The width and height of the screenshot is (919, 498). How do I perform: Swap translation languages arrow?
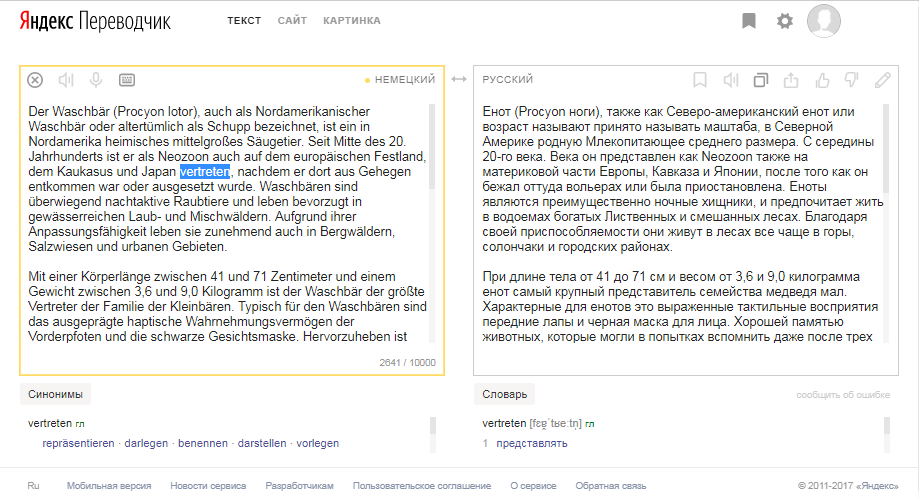tap(459, 79)
